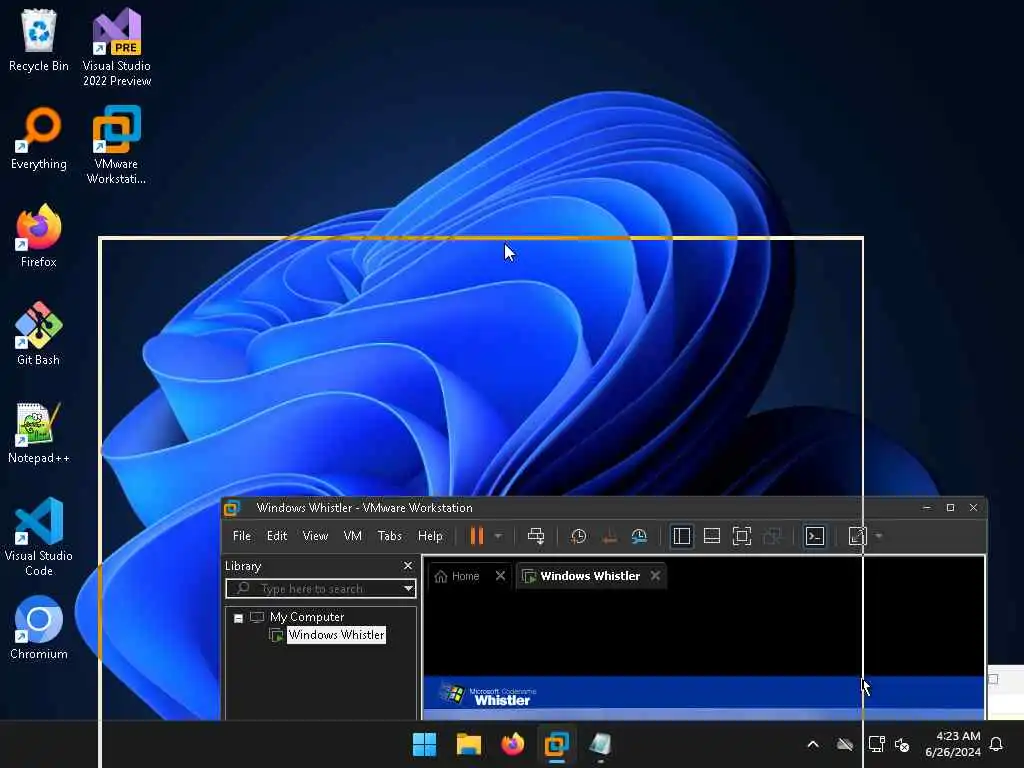
Task: Select the Everything desktop shortcut
Action: 39,138
